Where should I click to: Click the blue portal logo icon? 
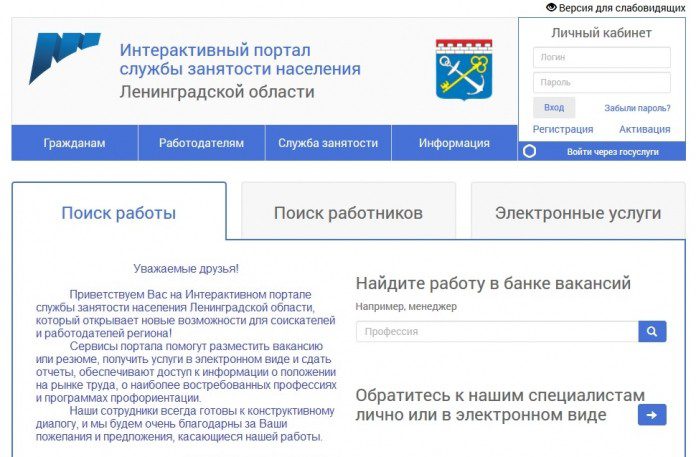(64, 58)
